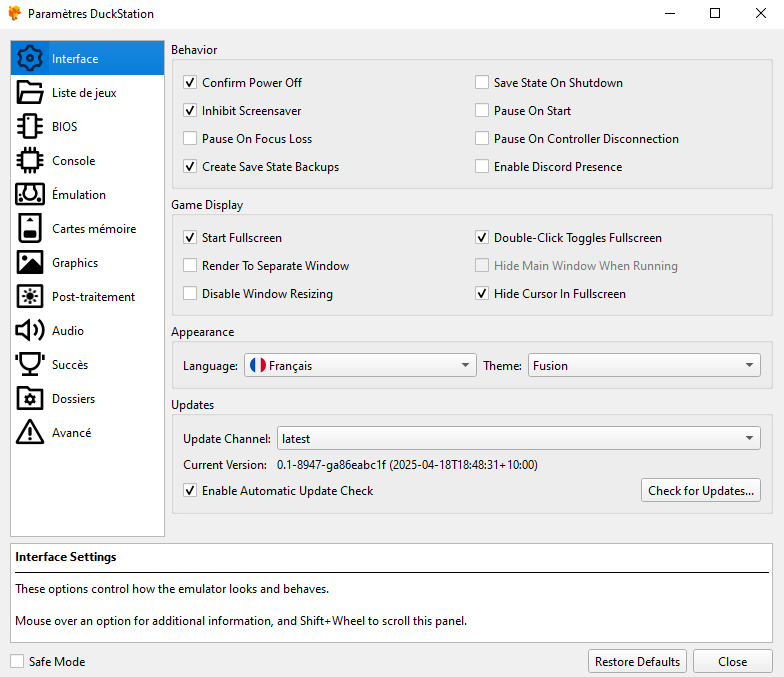Toggle Double-Click Toggles Fullscreen
Image resolution: width=784 pixels, height=677 pixels.
(x=482, y=238)
